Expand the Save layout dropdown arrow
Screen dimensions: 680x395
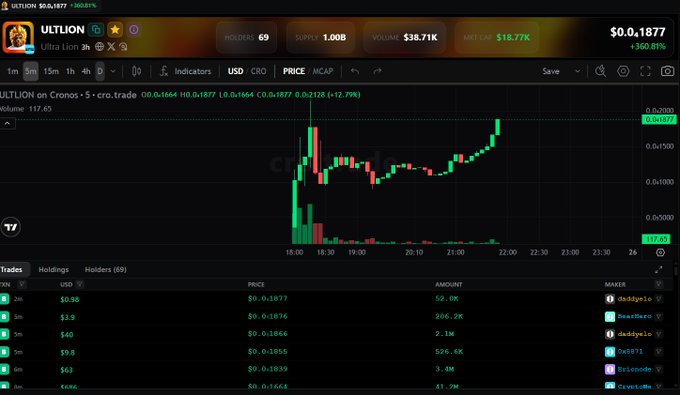577,71
